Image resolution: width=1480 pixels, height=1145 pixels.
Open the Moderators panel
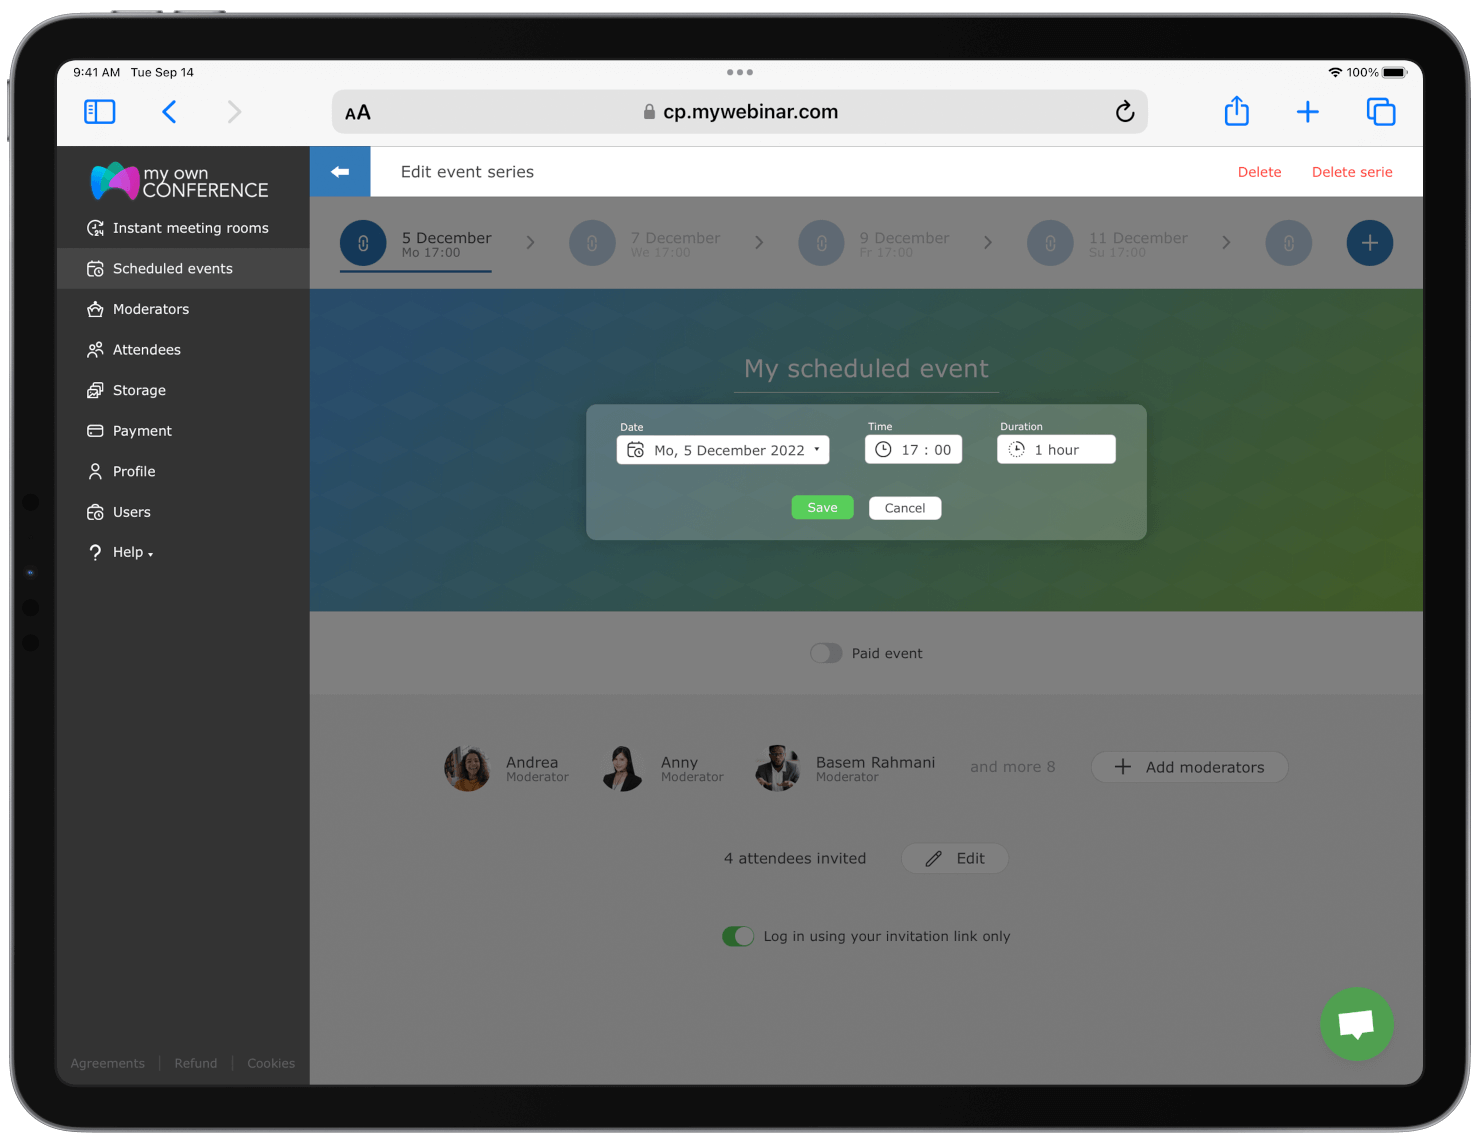click(x=150, y=309)
